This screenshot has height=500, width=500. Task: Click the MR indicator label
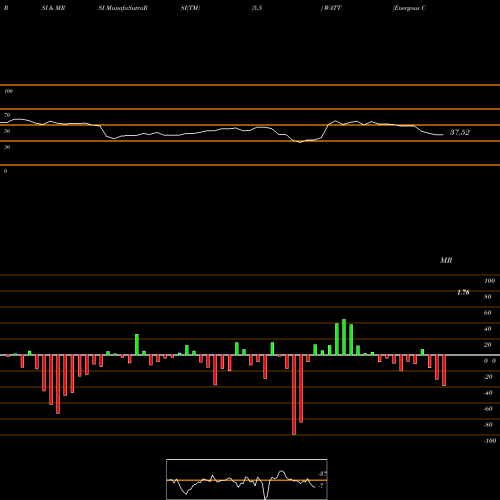[446, 260]
